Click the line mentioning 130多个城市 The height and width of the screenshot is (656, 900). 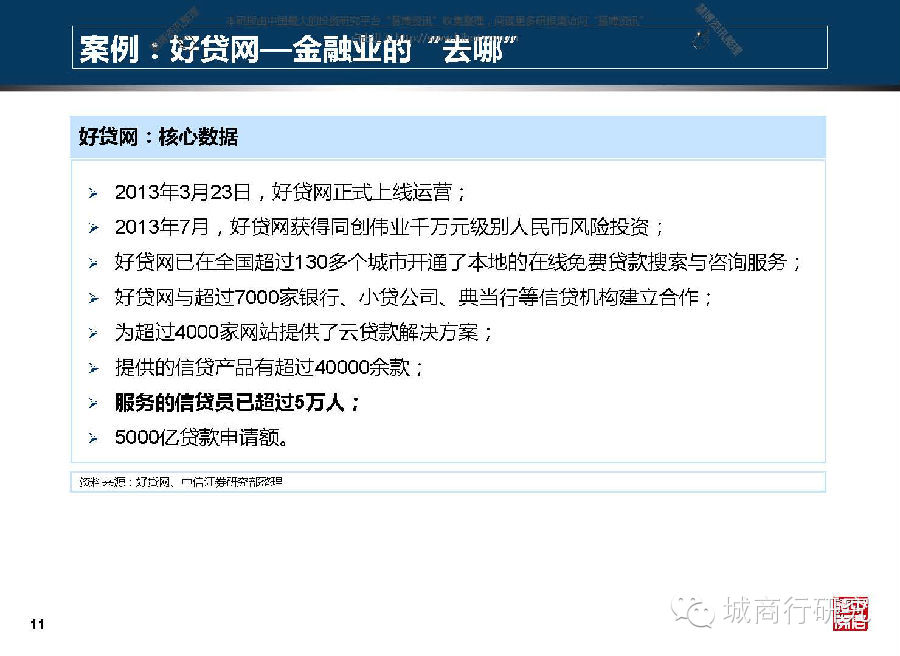pyautogui.click(x=457, y=262)
